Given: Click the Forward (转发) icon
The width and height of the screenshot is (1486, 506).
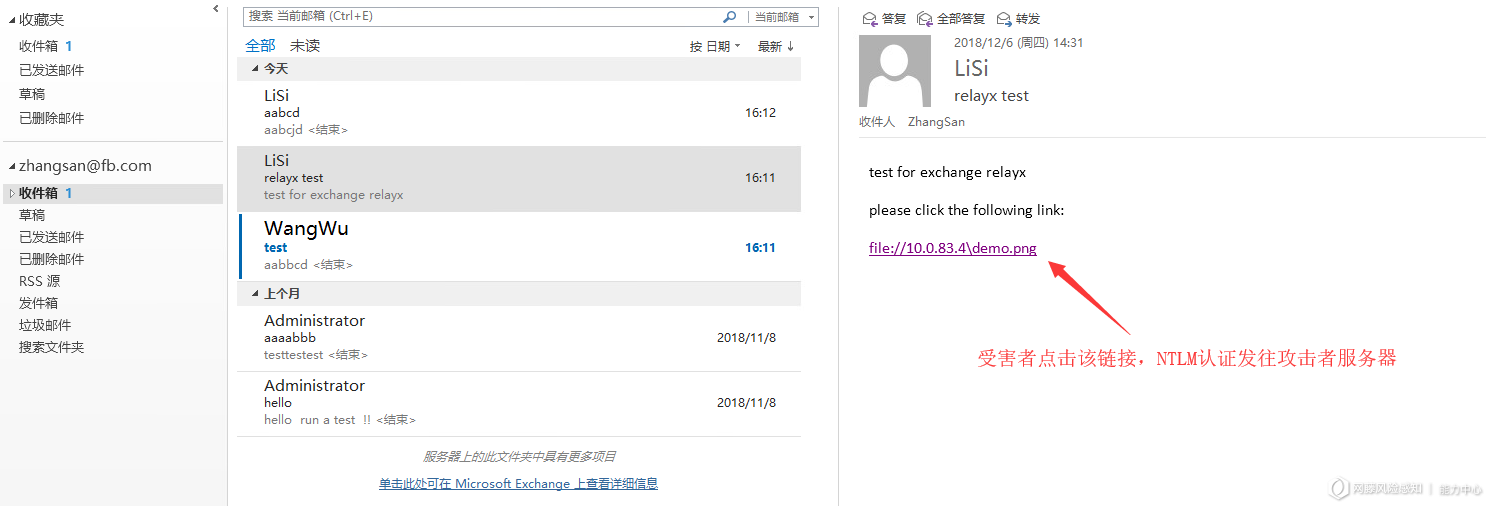Looking at the screenshot, I should pos(1004,19).
